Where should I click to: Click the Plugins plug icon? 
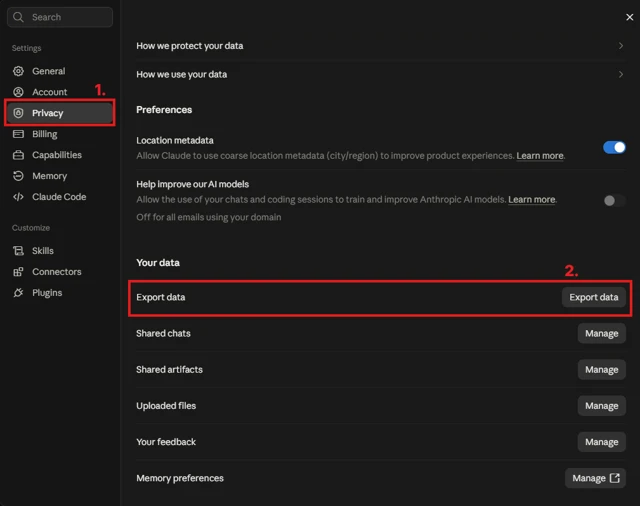pos(18,293)
